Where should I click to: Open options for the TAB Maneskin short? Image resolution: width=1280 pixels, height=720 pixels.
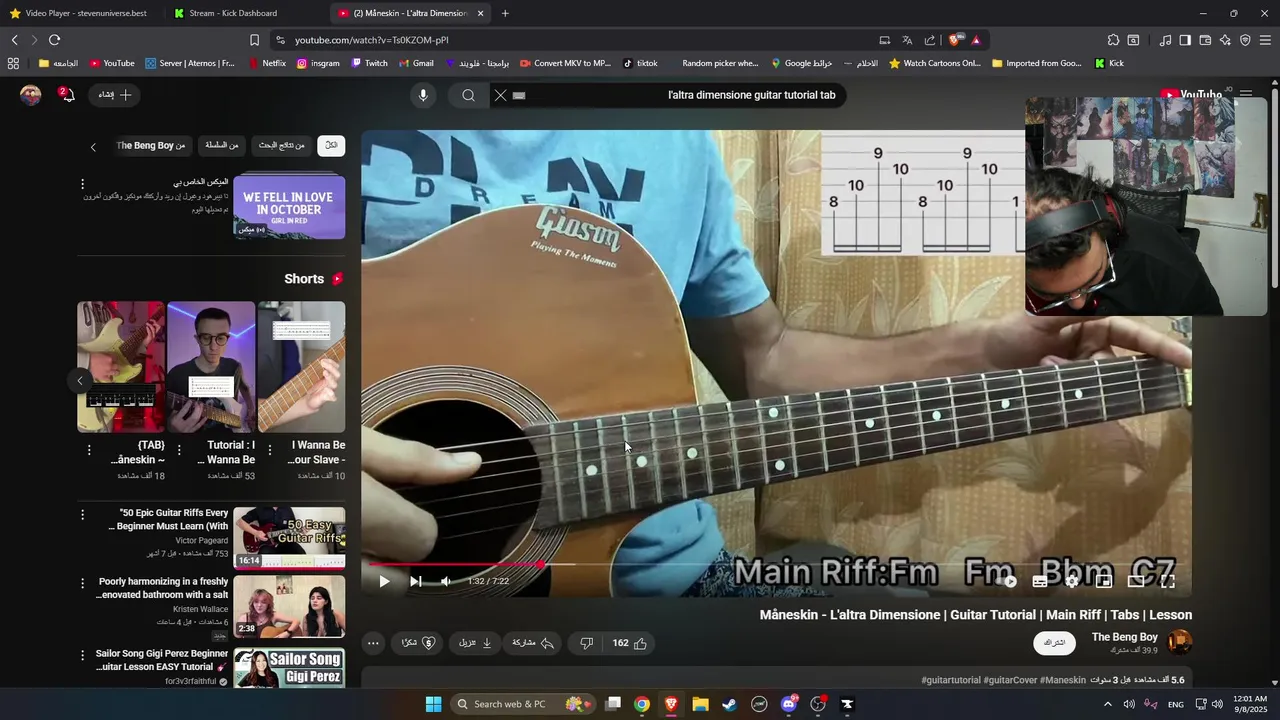(x=89, y=450)
